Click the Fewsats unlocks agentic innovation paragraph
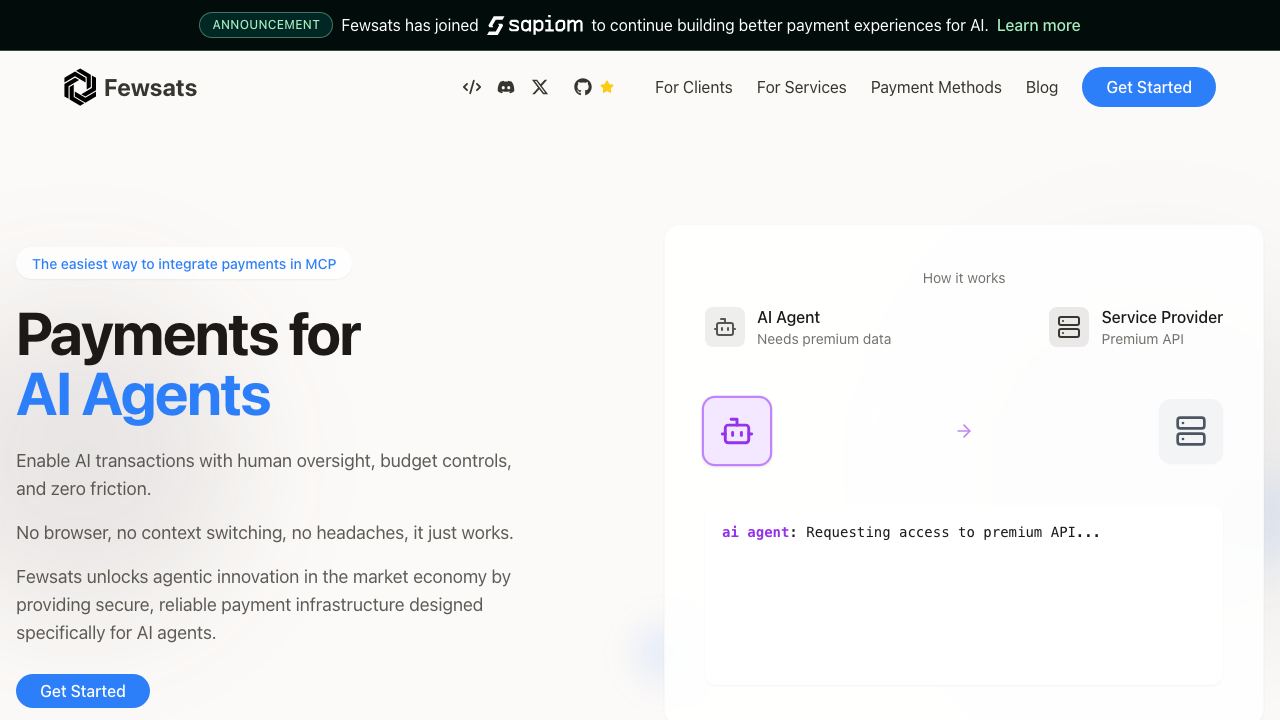 point(264,605)
